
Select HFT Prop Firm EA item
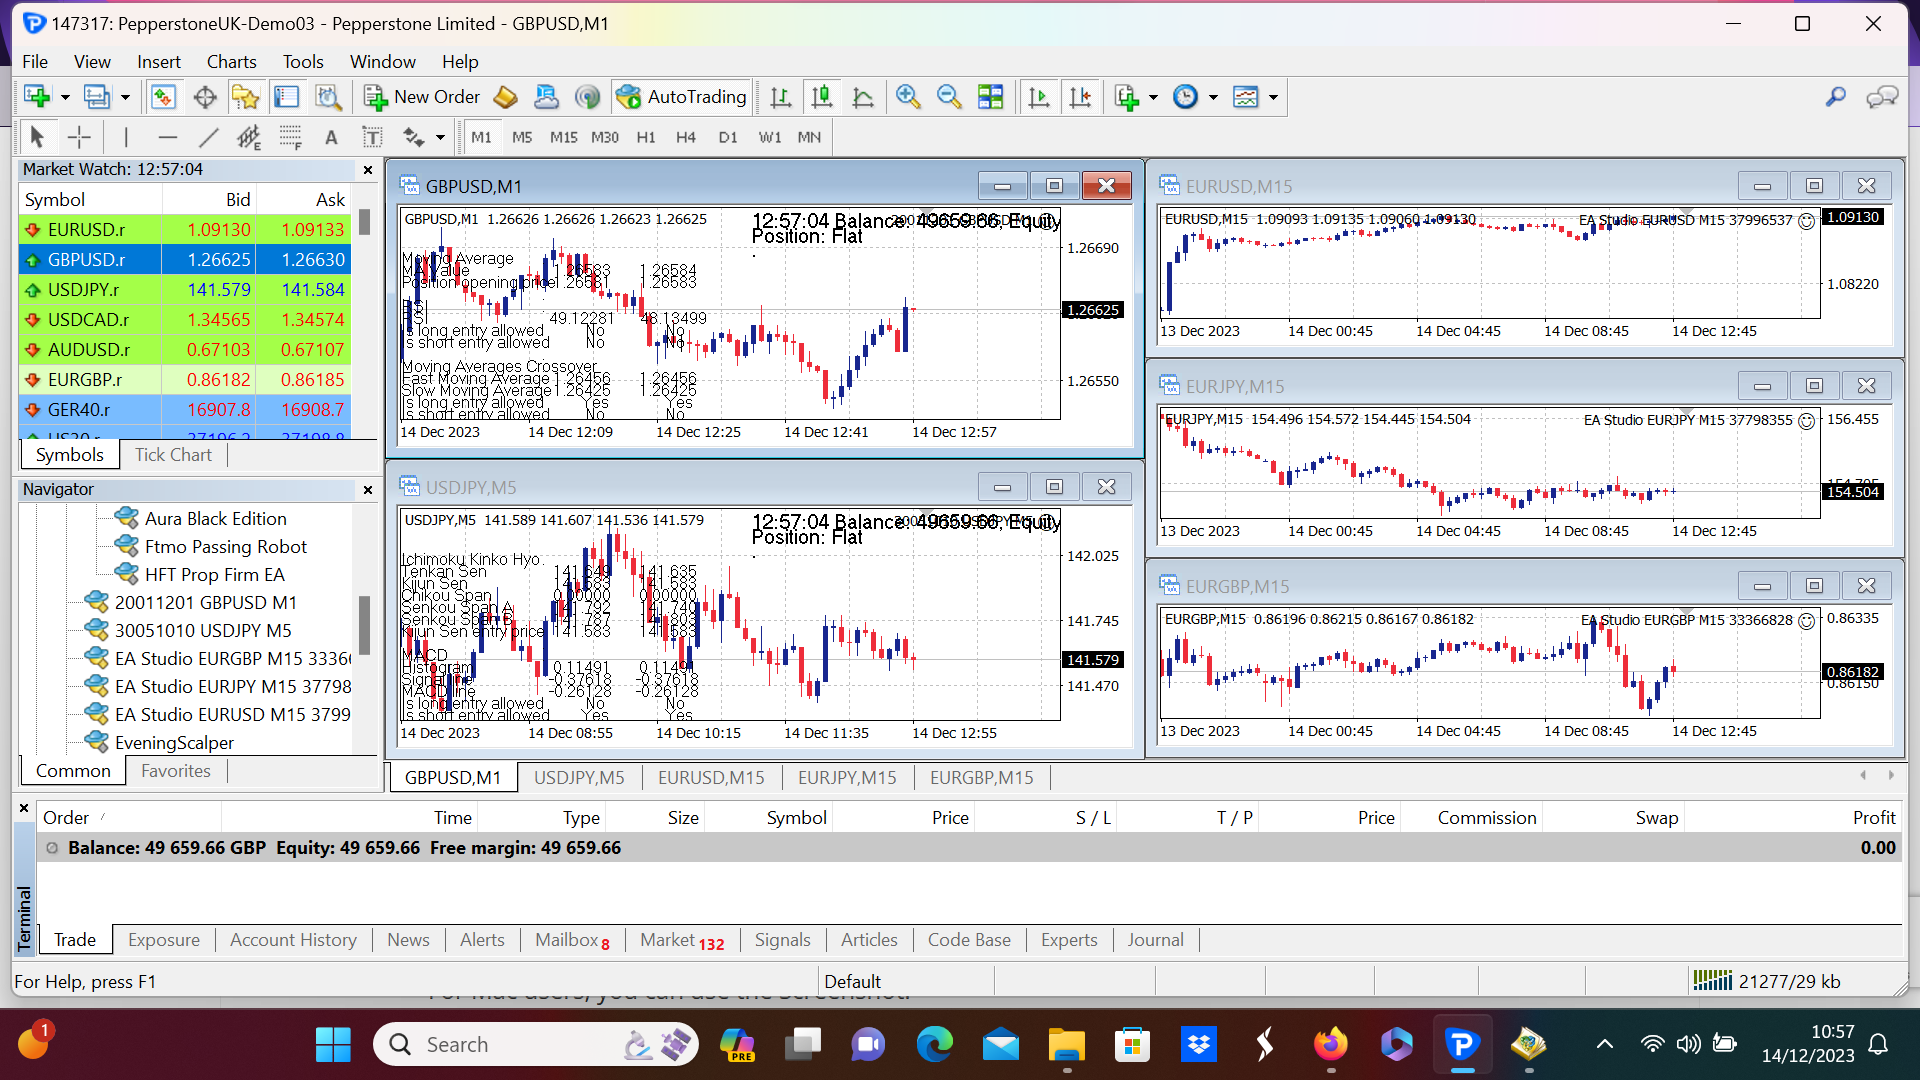coord(214,575)
